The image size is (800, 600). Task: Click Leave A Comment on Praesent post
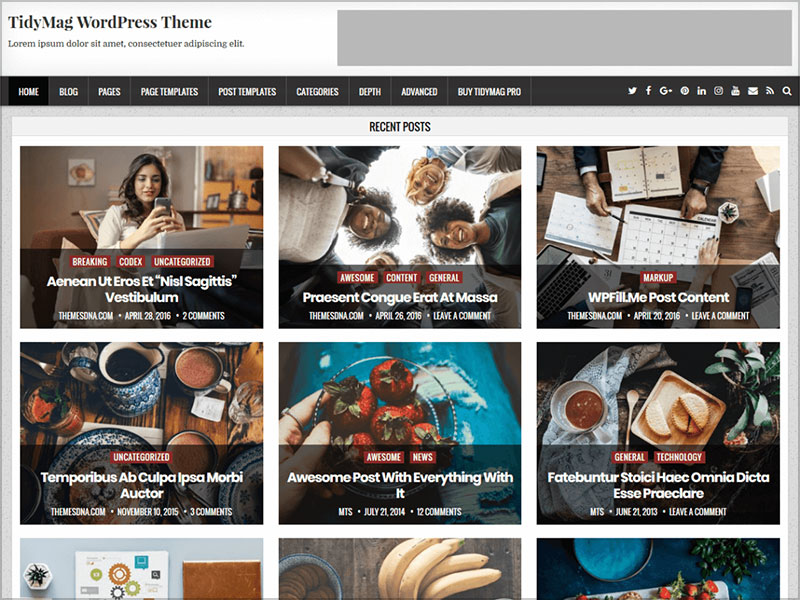pyautogui.click(x=462, y=315)
